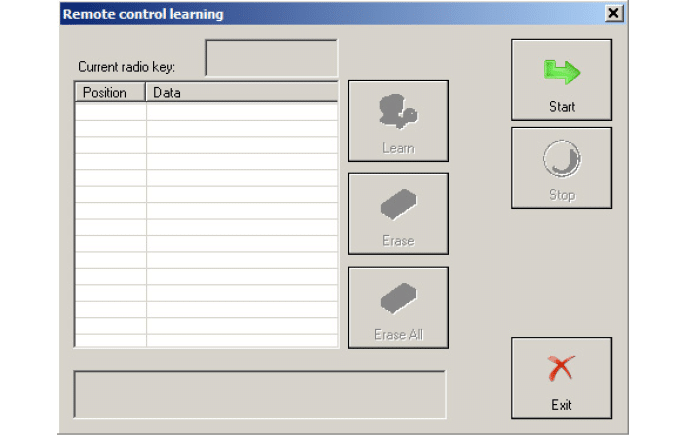Click the head-and-key Learn icon
This screenshot has width=687, height=435.
pos(398,112)
